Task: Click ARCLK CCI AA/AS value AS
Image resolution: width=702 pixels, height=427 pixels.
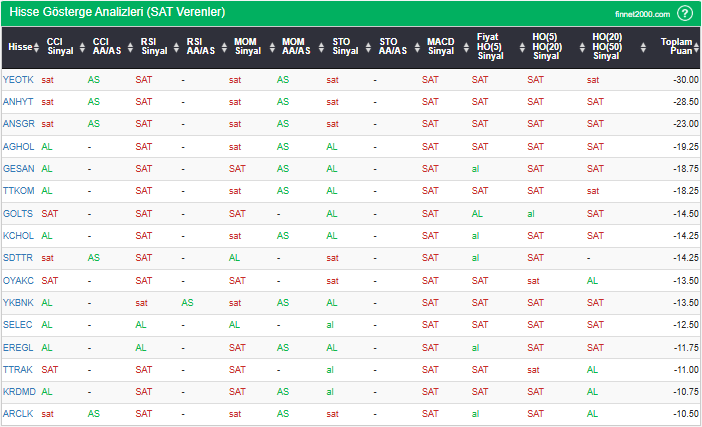Action: (x=94, y=414)
